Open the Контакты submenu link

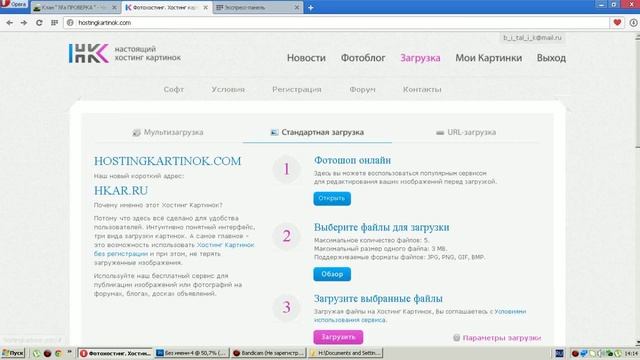pyautogui.click(x=422, y=89)
